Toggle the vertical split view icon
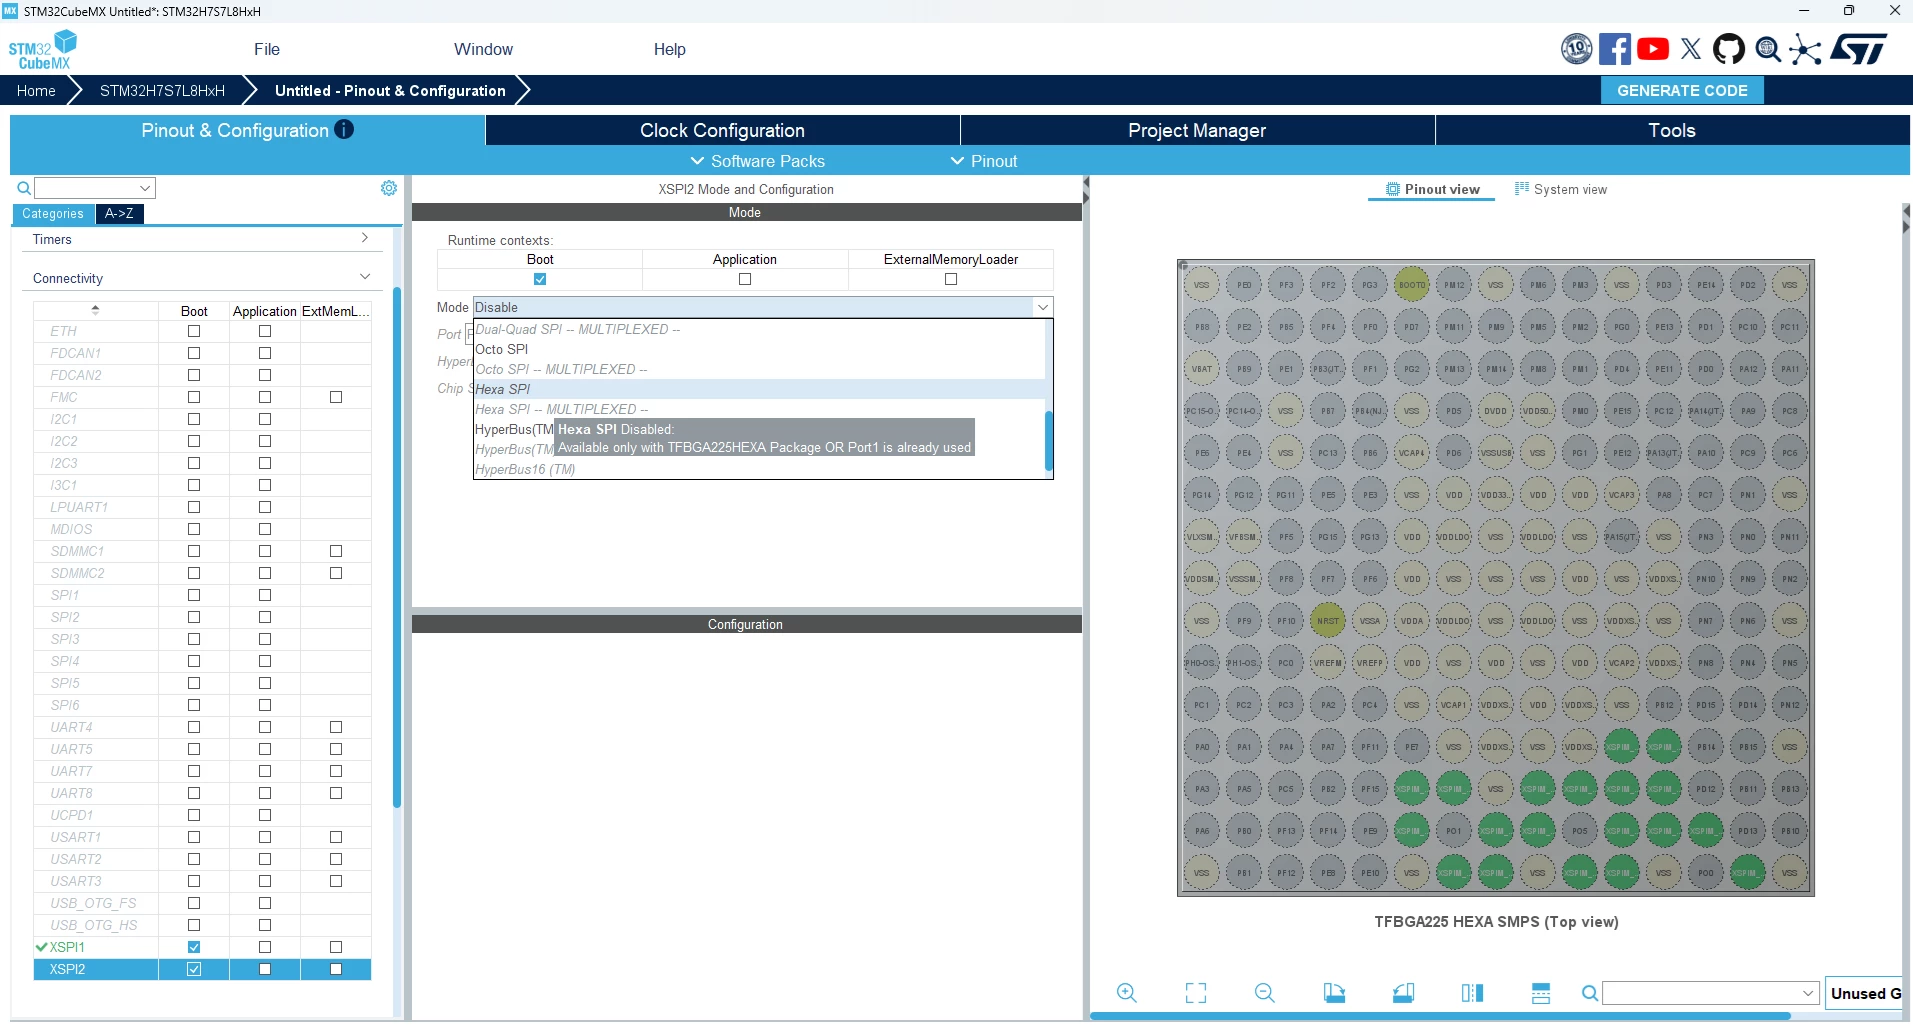Screen dimensions: 1913x1027 click(1472, 993)
